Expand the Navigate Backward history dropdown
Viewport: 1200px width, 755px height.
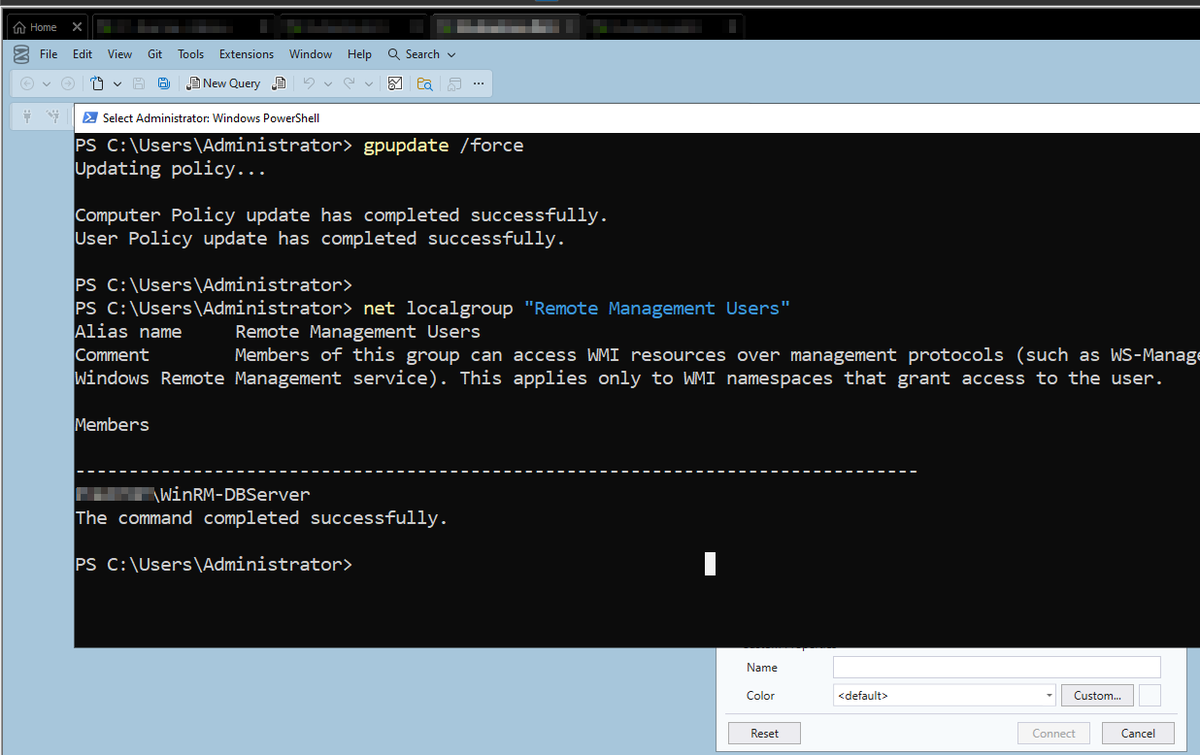click(x=46, y=83)
